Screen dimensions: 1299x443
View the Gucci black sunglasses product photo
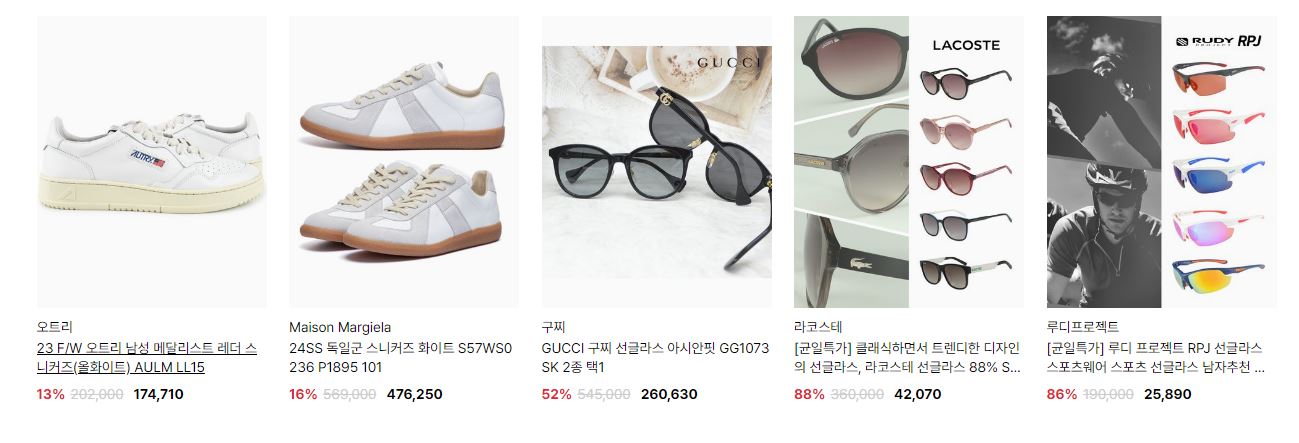click(657, 162)
